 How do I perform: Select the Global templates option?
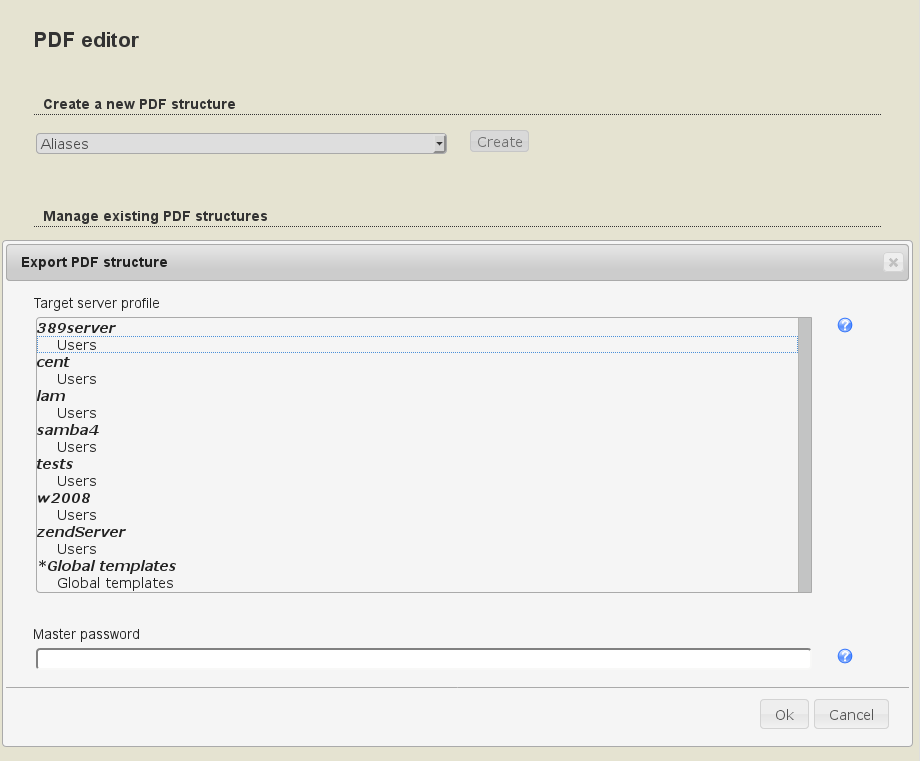[115, 583]
